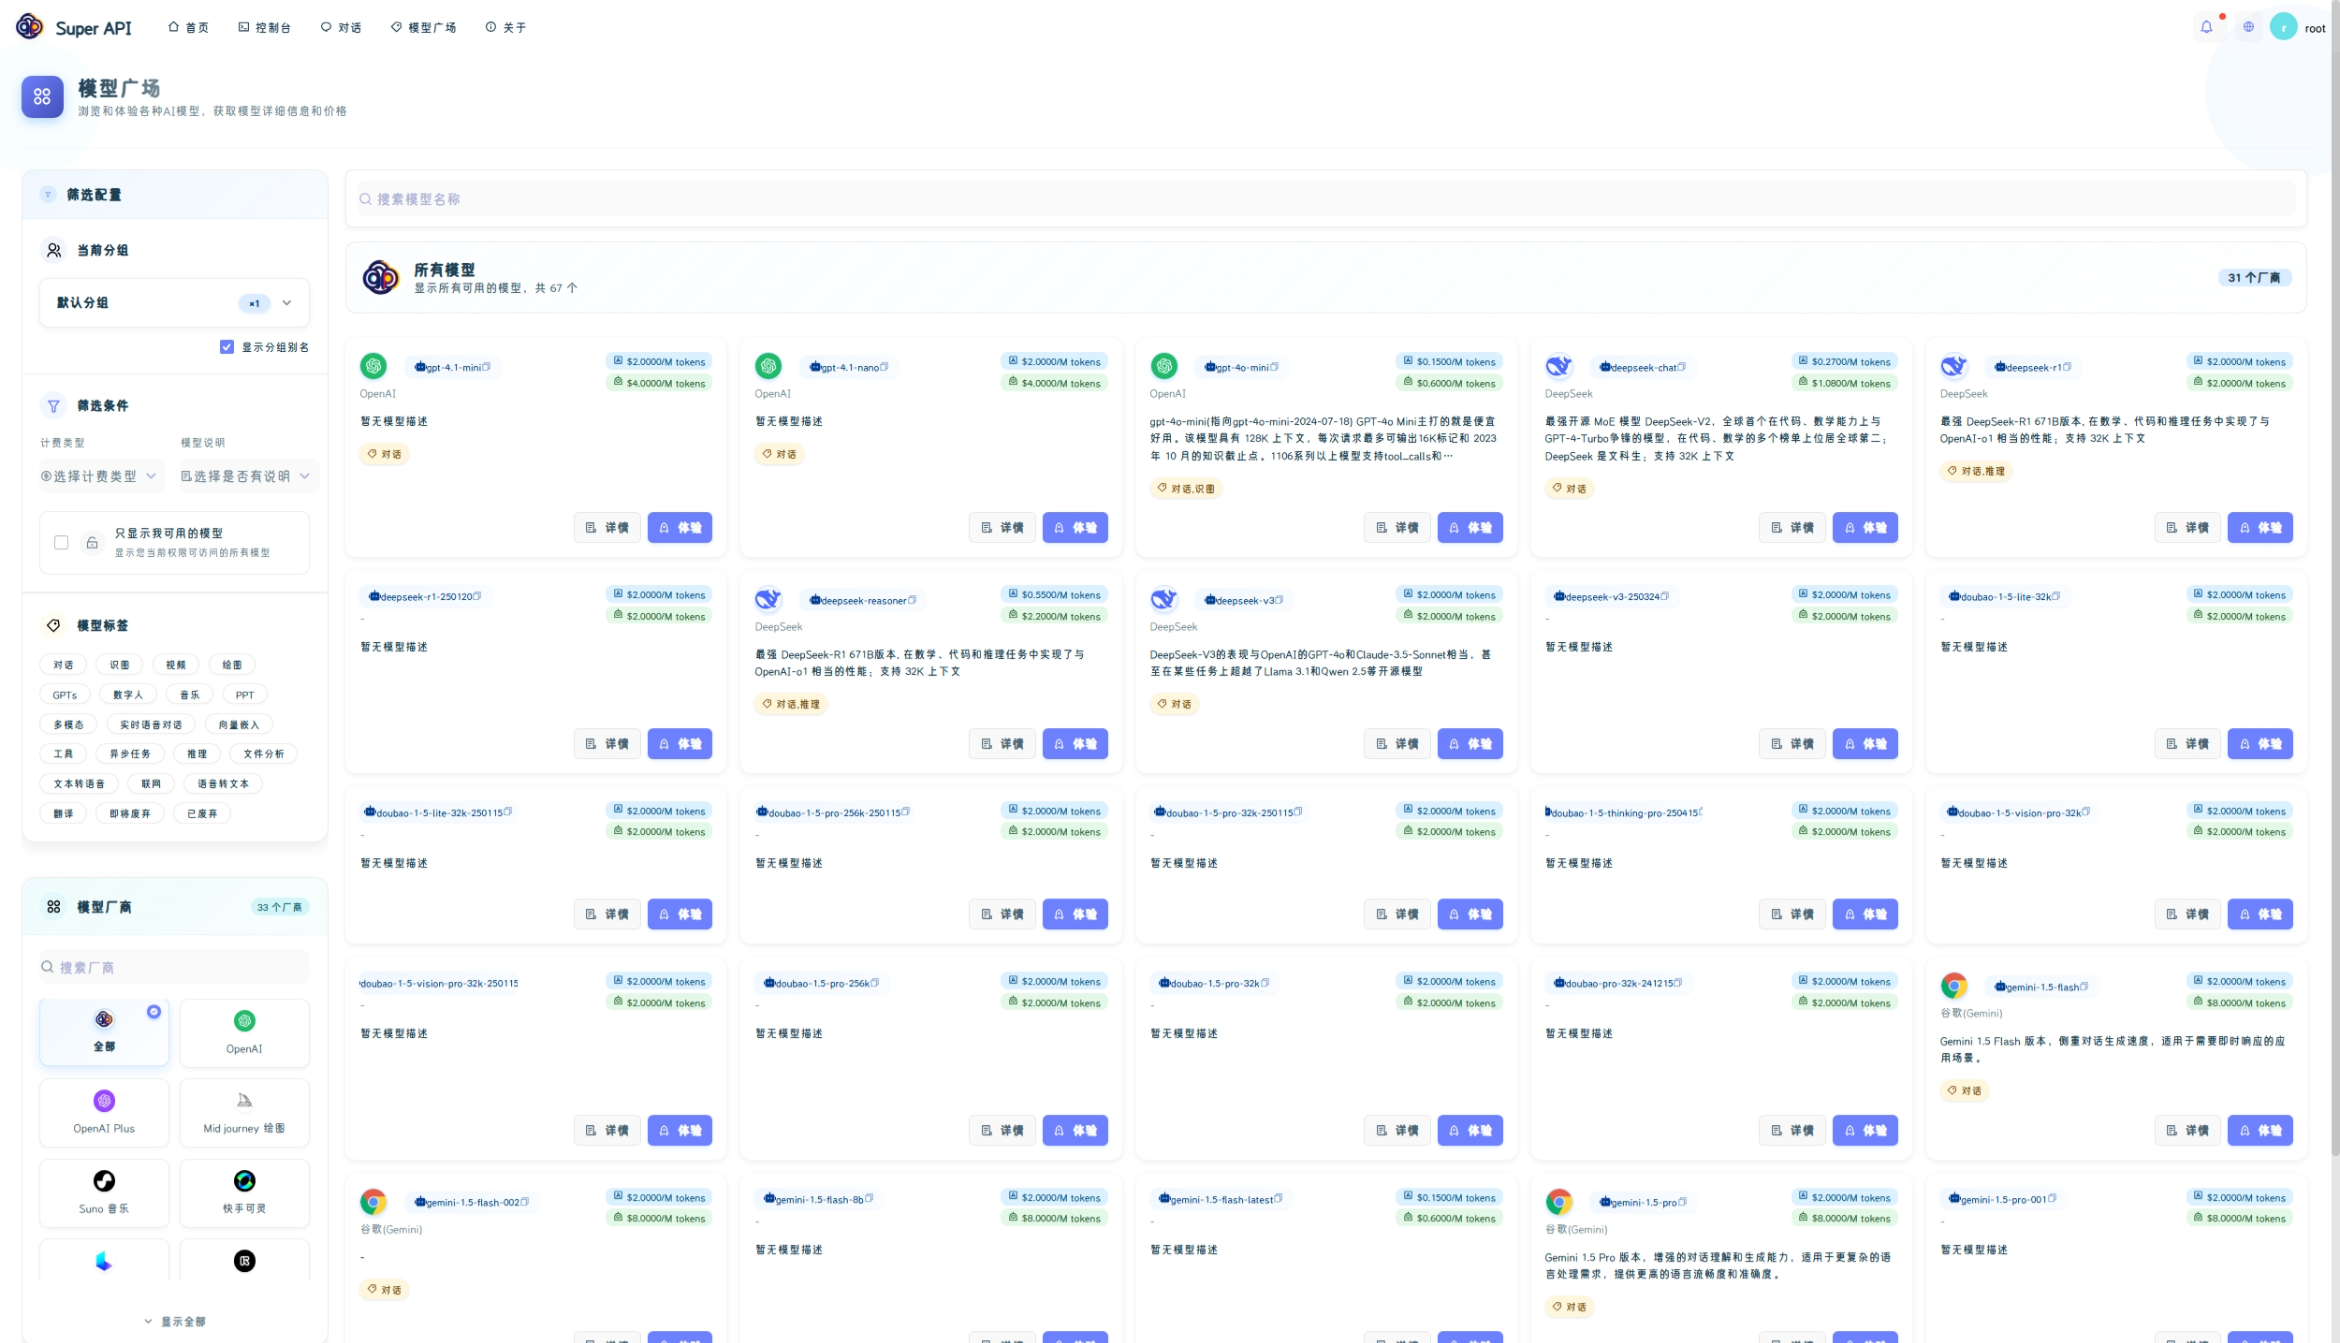Click the Super API logo
The height and width of the screenshot is (1343, 2340).
[73, 27]
